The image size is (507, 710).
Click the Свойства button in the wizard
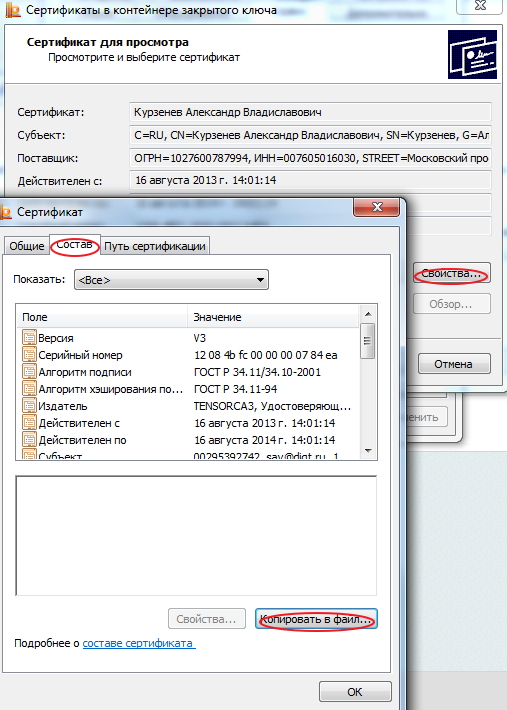coord(452,273)
